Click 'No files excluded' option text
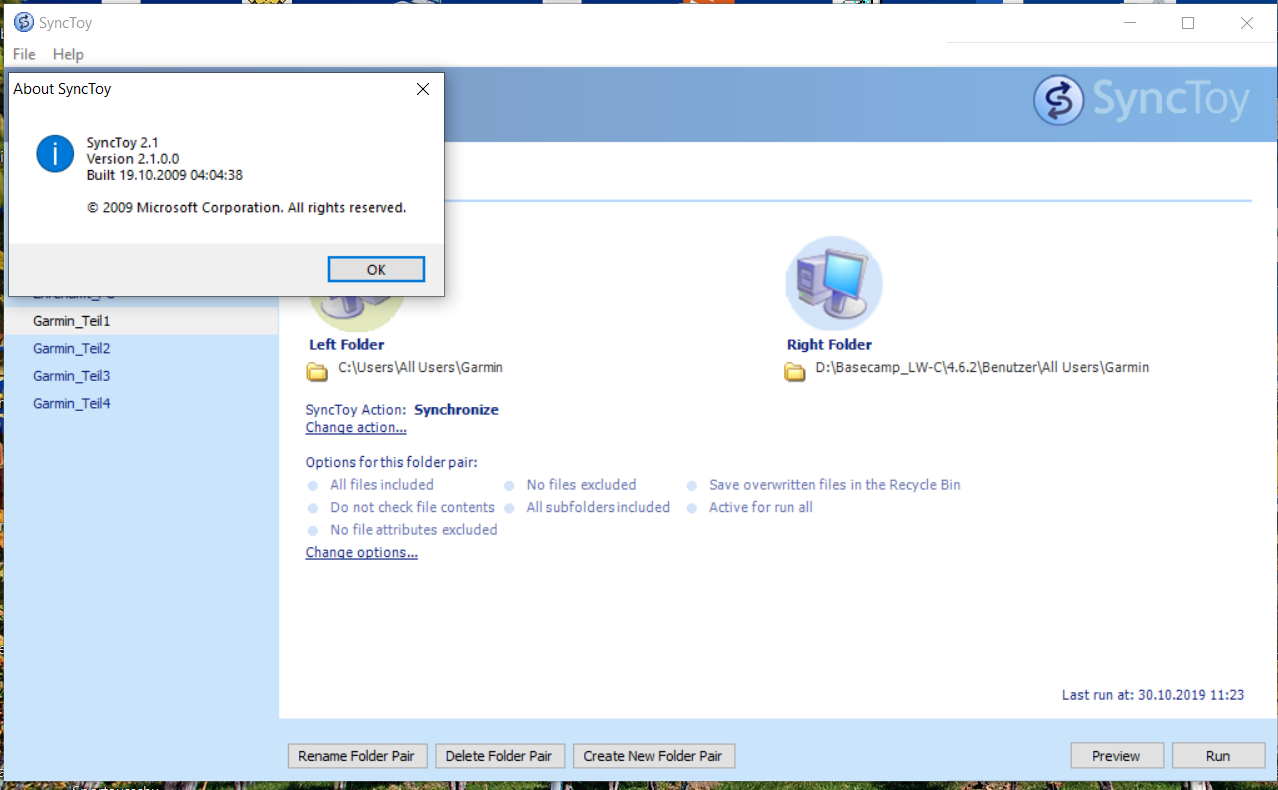 581,485
